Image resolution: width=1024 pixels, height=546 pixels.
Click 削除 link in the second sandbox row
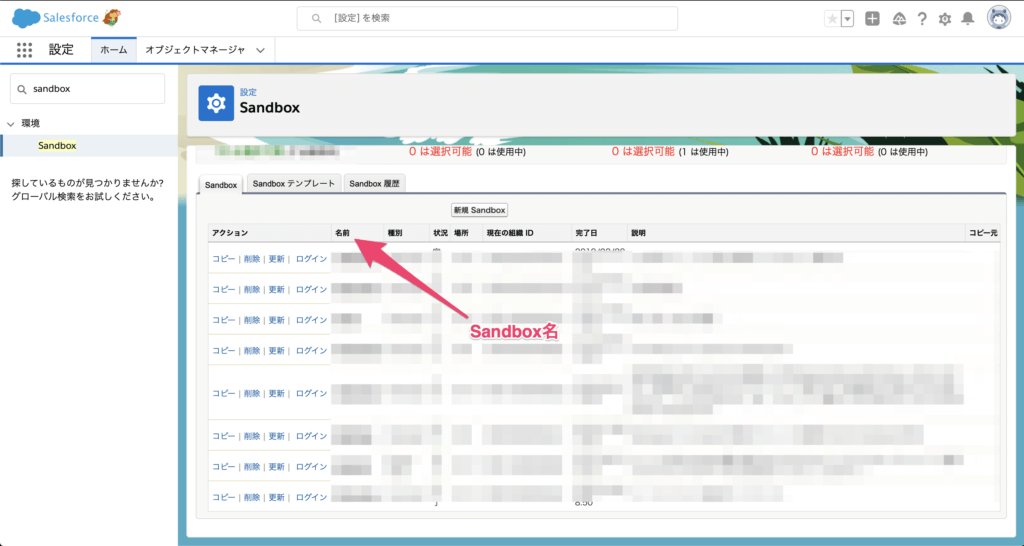tap(252, 289)
